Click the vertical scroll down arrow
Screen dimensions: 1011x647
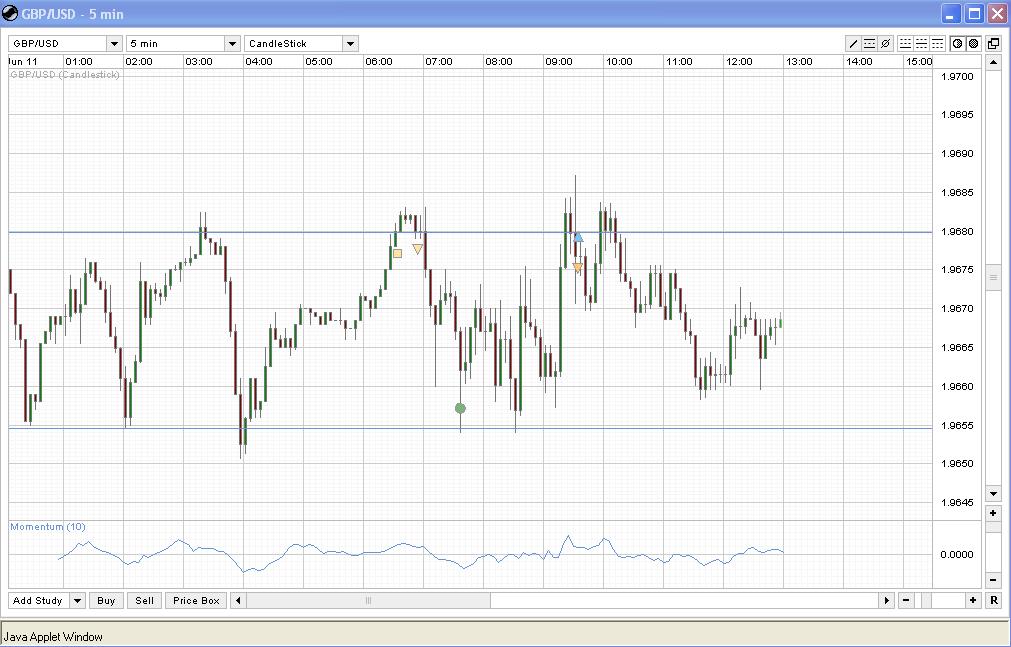tap(994, 495)
